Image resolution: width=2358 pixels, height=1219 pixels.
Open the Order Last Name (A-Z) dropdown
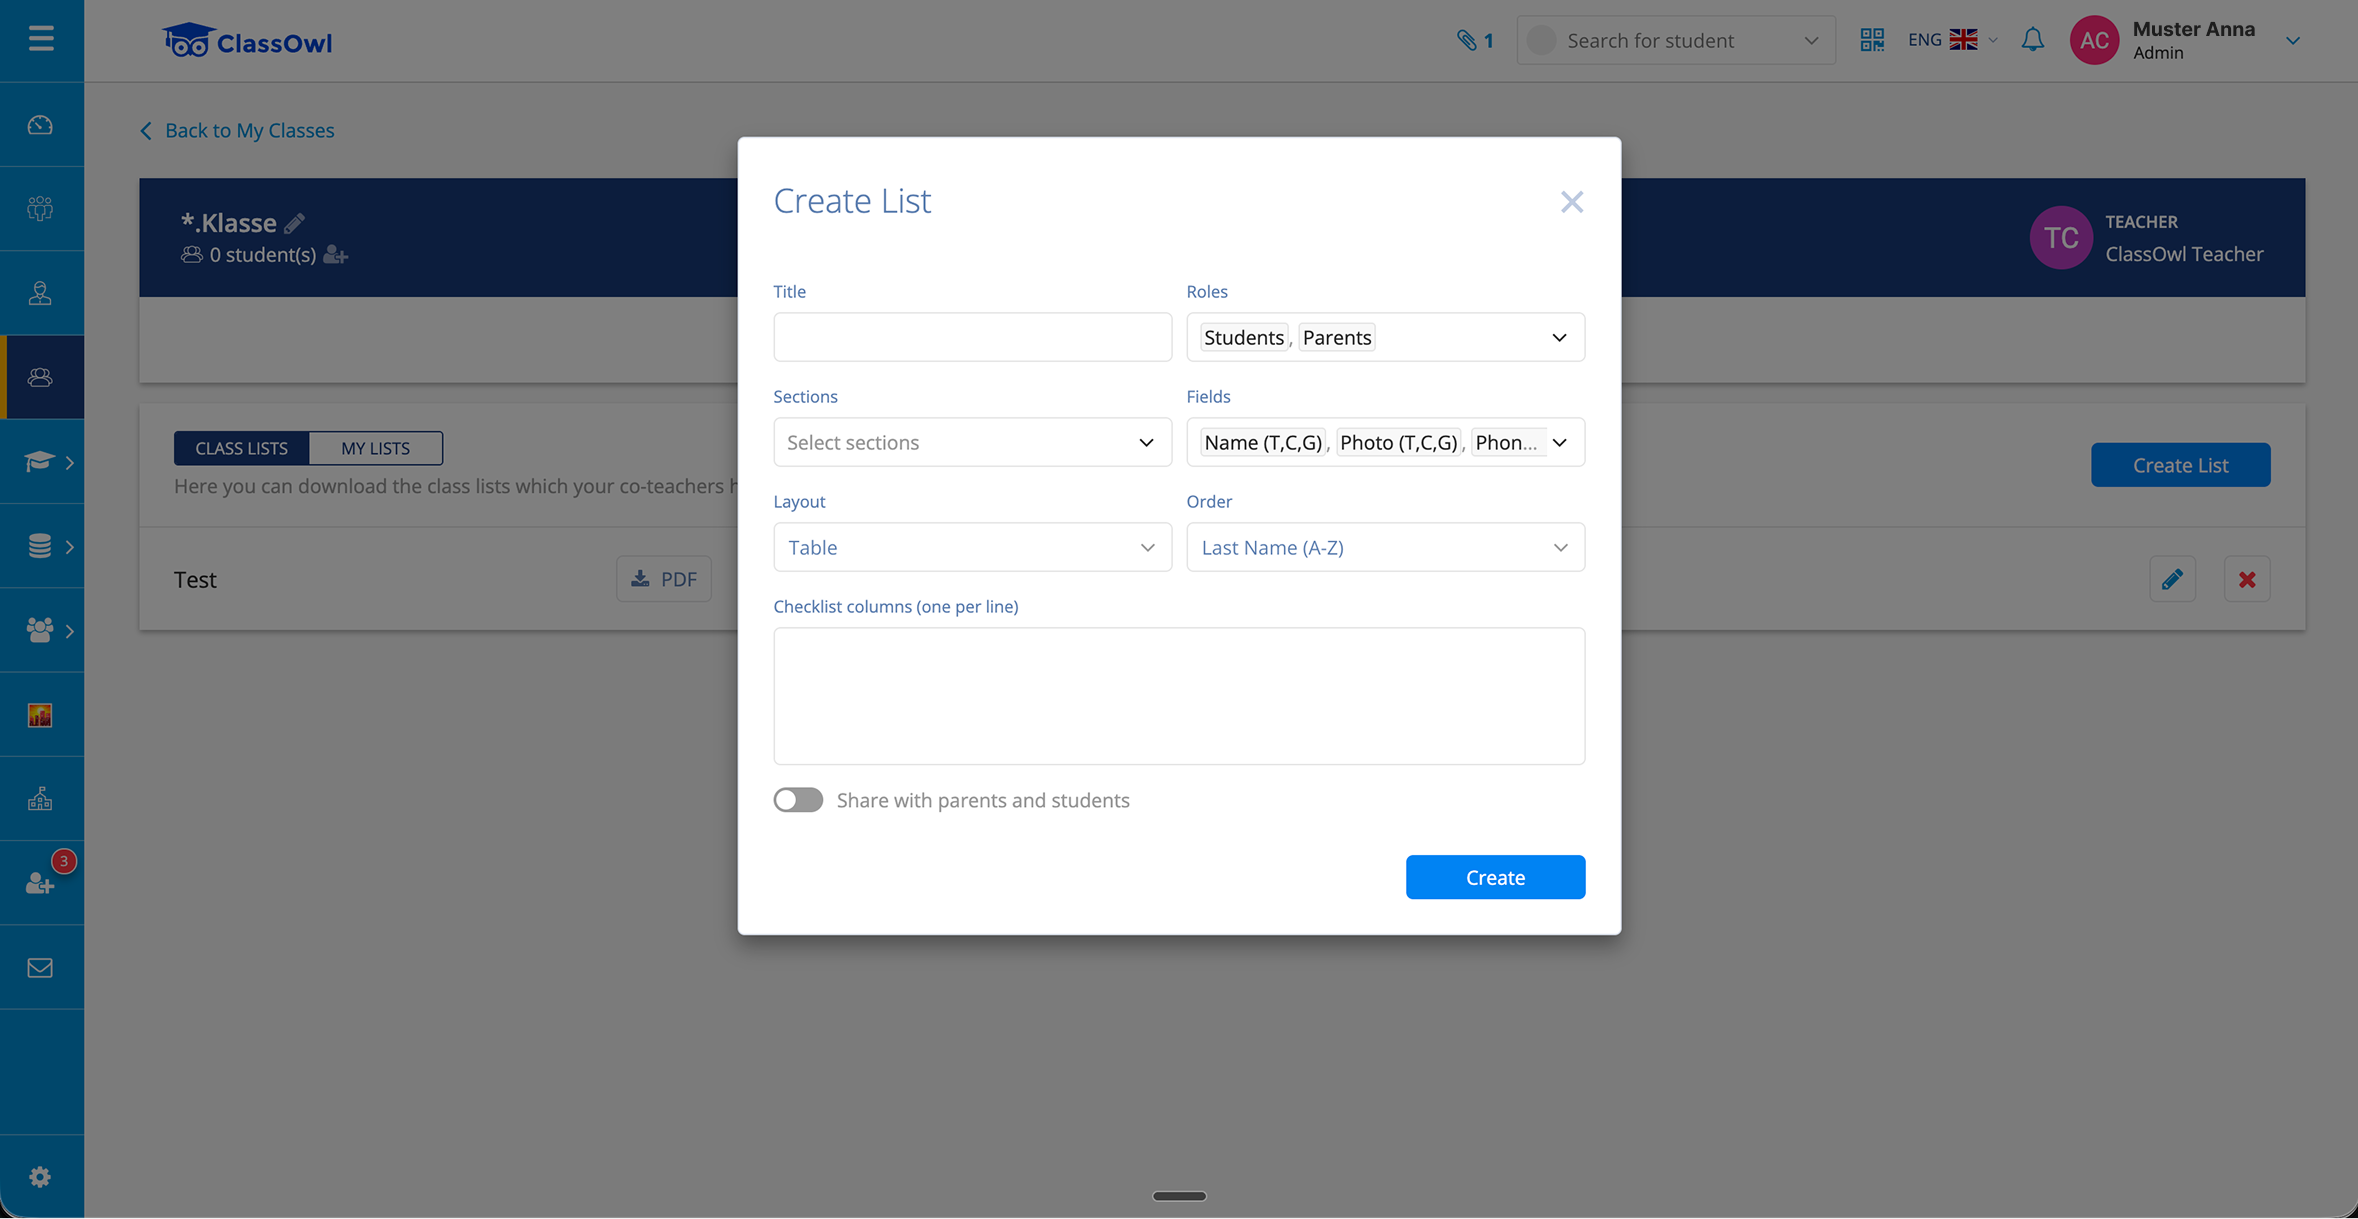(x=1385, y=547)
